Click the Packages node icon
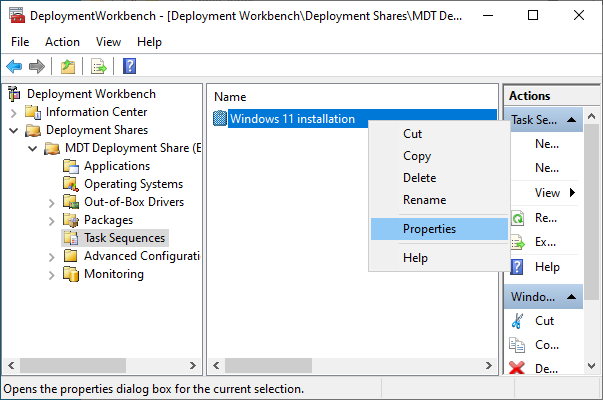Image resolution: width=603 pixels, height=400 pixels. (x=71, y=220)
